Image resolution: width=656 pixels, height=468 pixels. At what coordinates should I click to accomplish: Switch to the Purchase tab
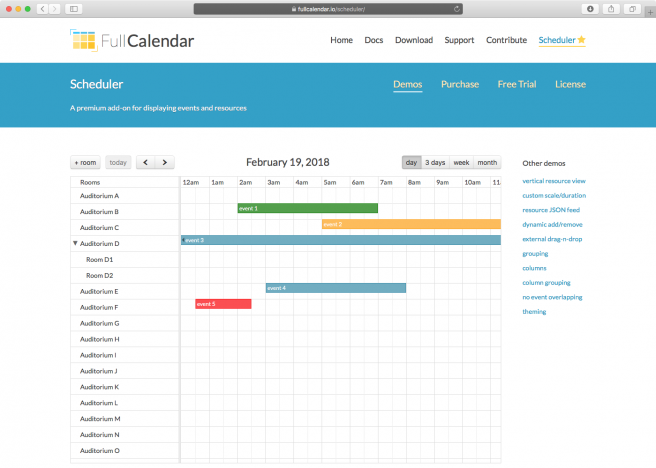click(x=460, y=84)
